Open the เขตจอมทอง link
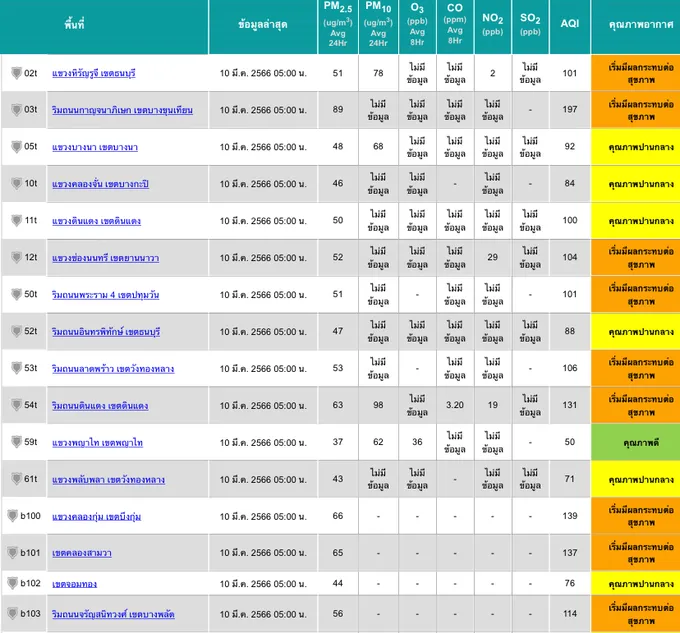This screenshot has width=680, height=633. (x=74, y=584)
